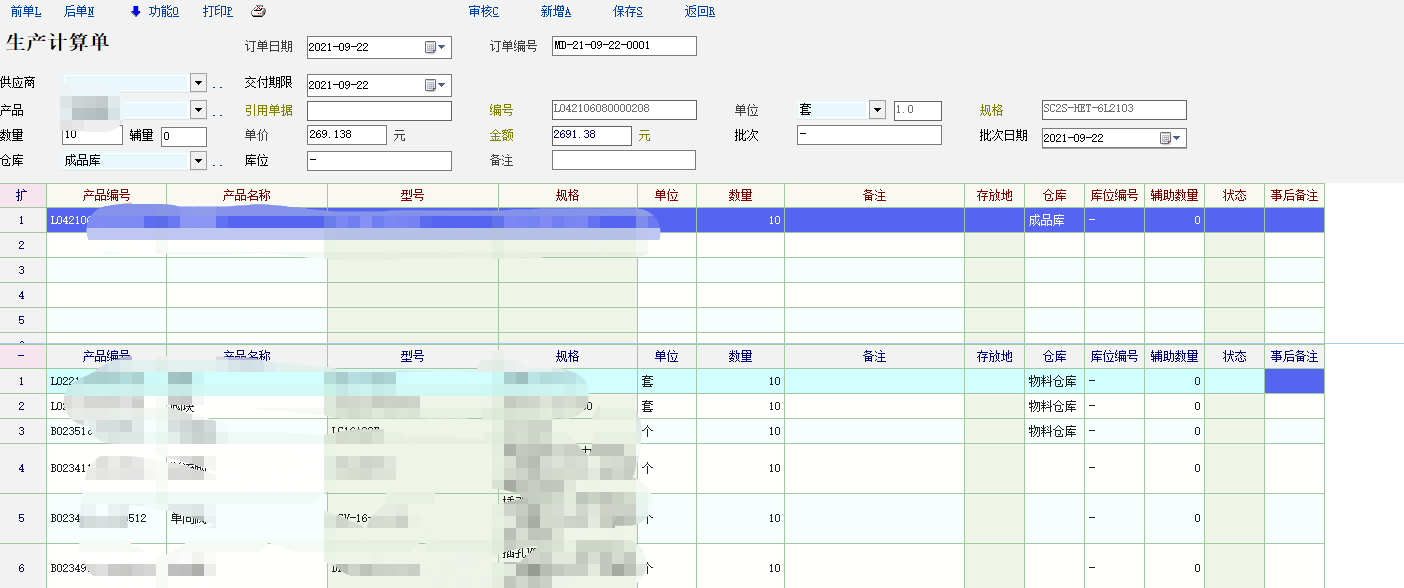Click the blue down-arrow 功能 icon
This screenshot has width=1404, height=588.
coord(136,12)
